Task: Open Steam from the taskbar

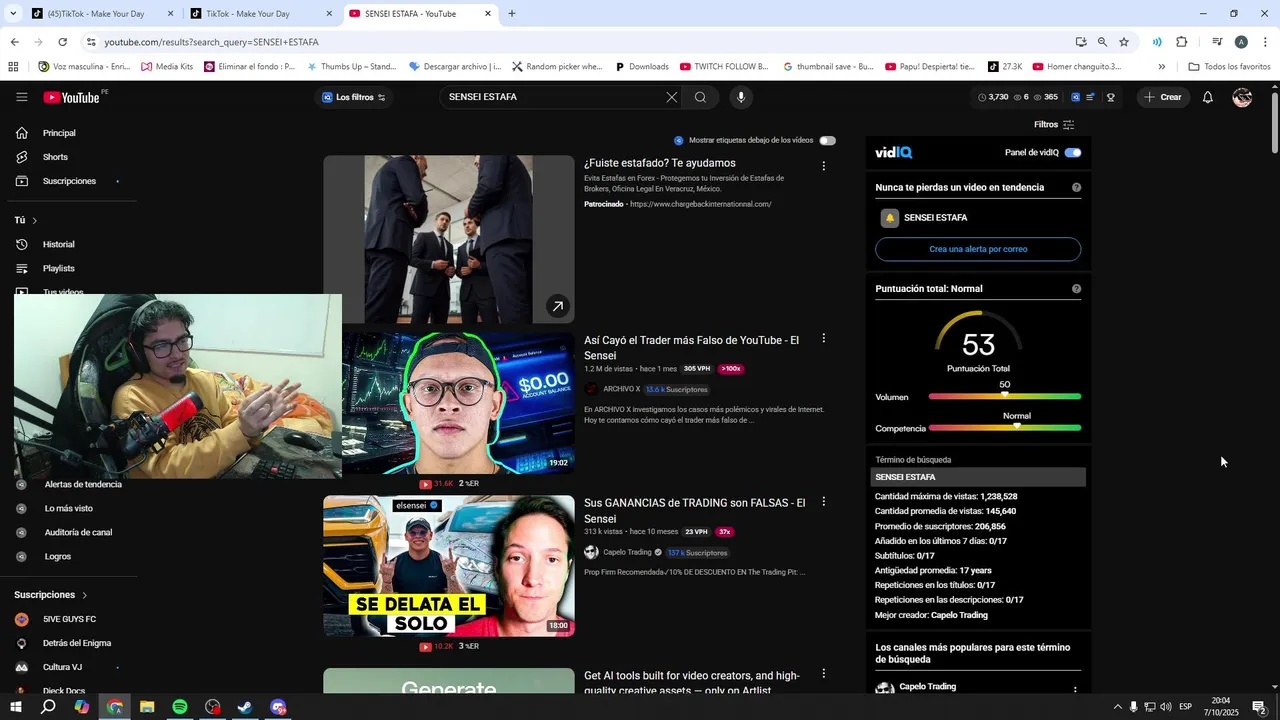Action: point(245,707)
